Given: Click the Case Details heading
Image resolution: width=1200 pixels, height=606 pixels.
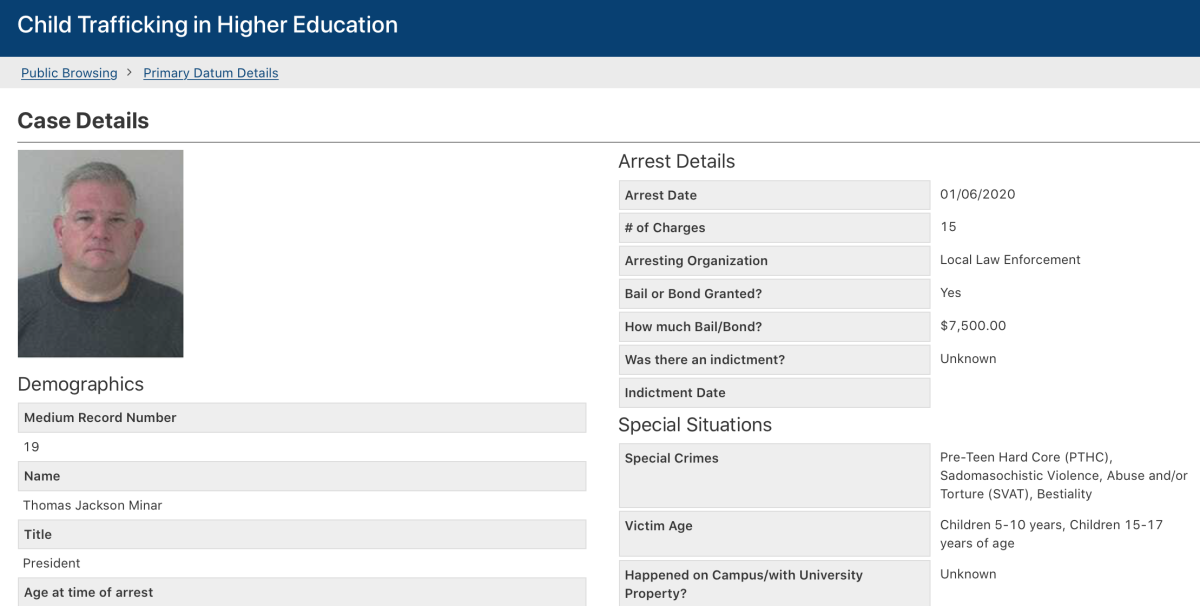Looking at the screenshot, I should point(83,121).
